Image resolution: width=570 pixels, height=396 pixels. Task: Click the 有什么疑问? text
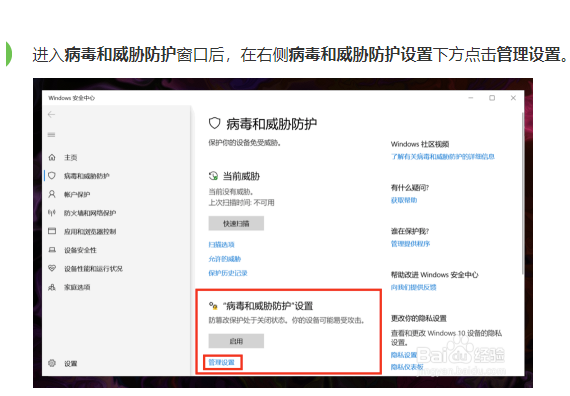pos(410,188)
